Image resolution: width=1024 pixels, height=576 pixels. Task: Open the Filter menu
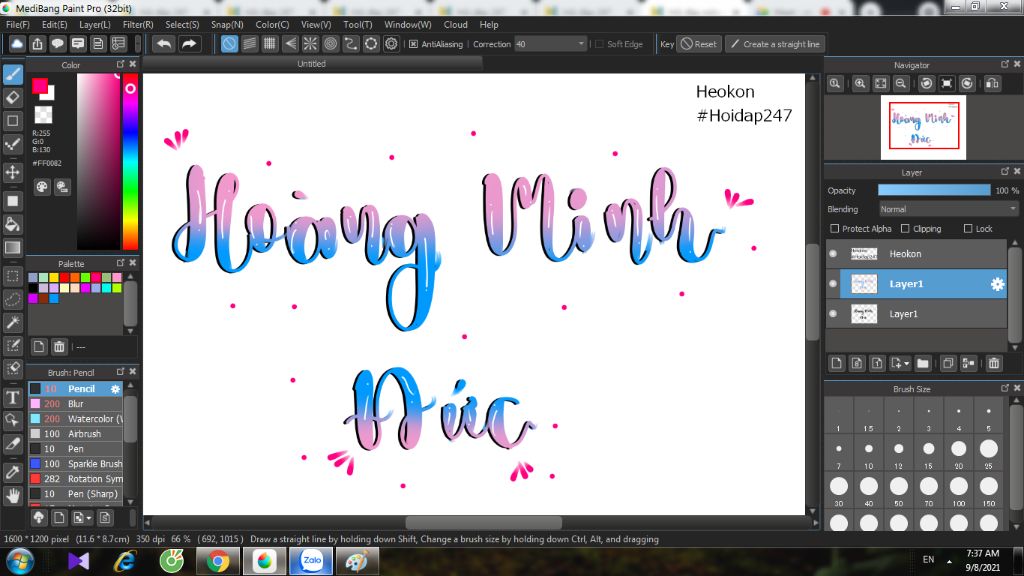click(138, 24)
